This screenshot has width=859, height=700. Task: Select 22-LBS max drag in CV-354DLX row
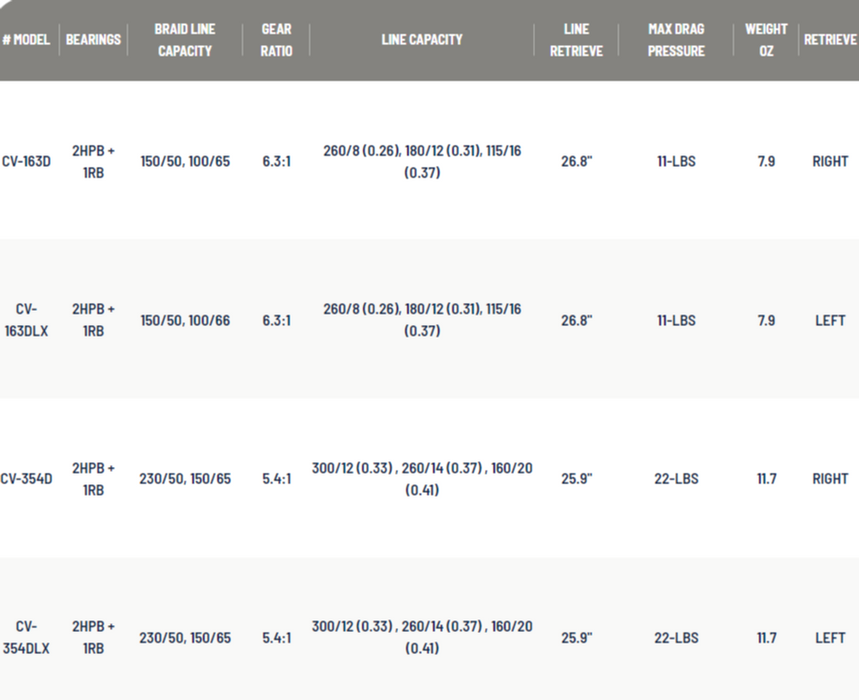coord(676,637)
